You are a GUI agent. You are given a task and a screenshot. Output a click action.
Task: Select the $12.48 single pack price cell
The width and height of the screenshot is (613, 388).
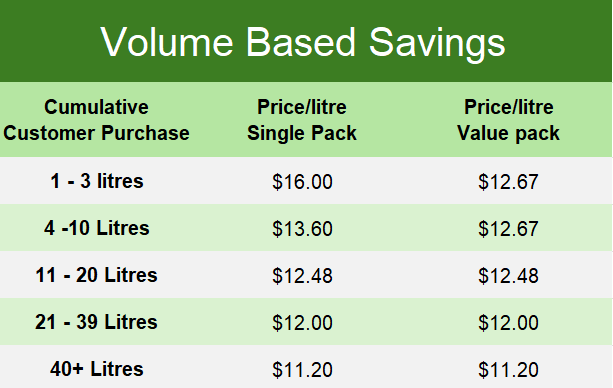[302, 276]
